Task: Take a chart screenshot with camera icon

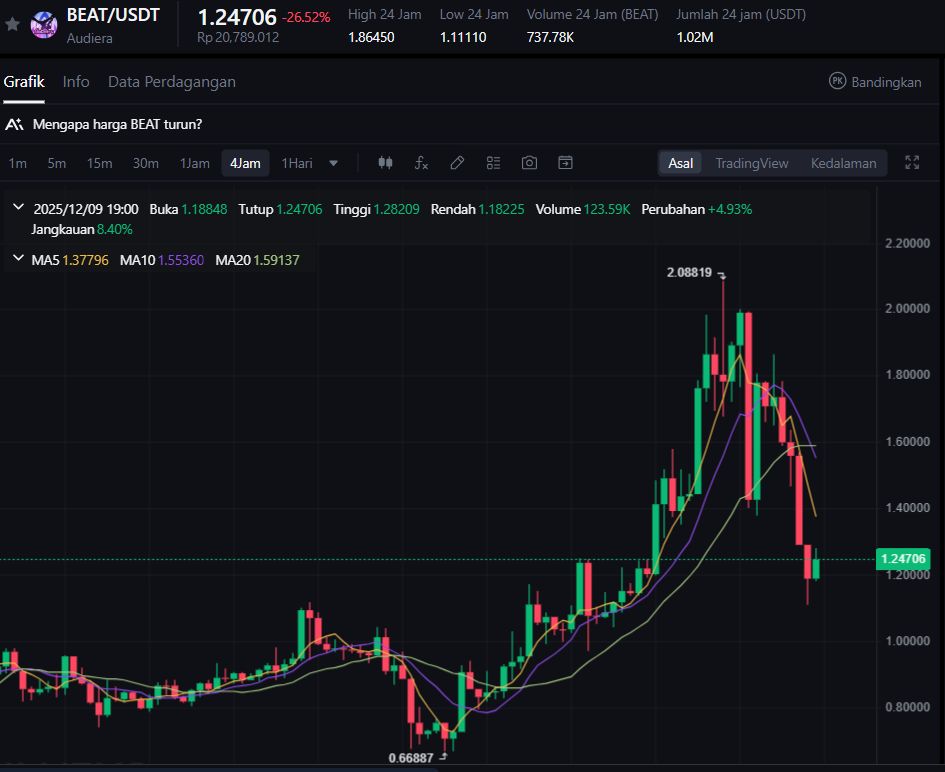Action: point(529,163)
